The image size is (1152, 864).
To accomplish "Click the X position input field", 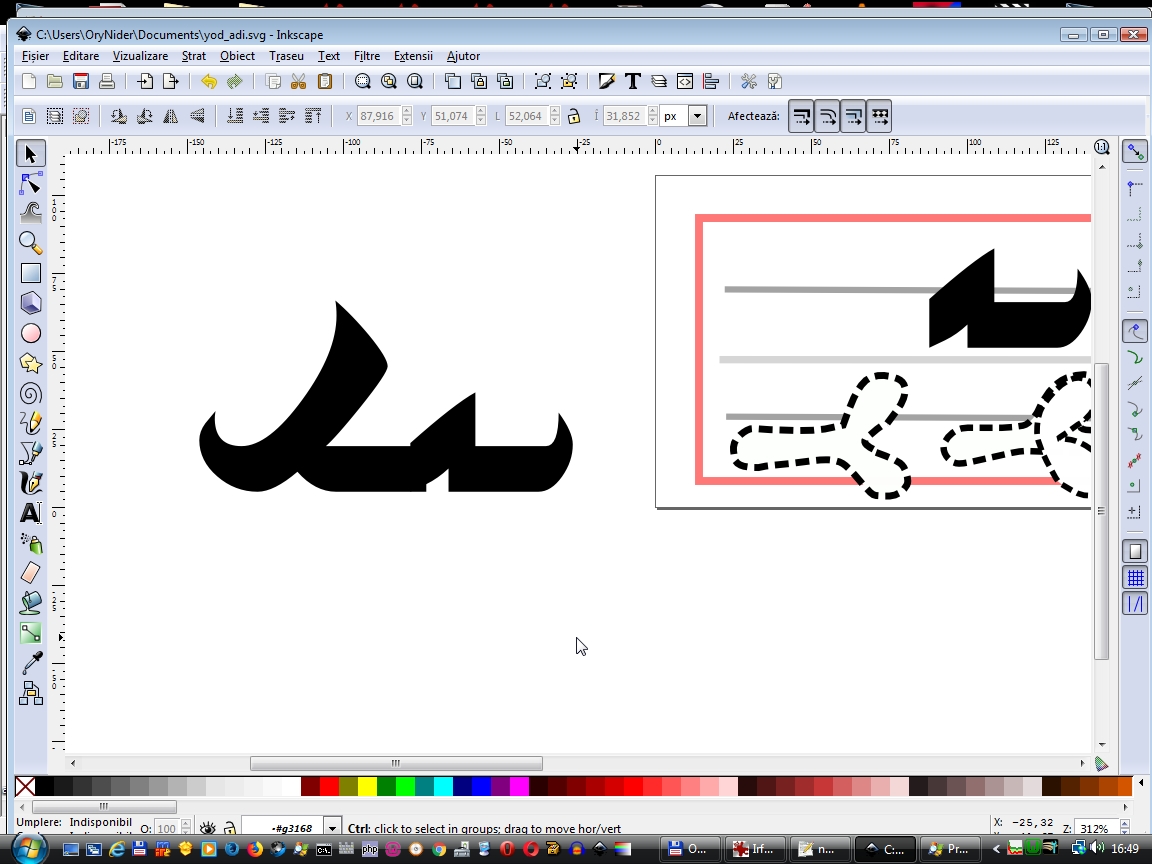I will click(378, 116).
